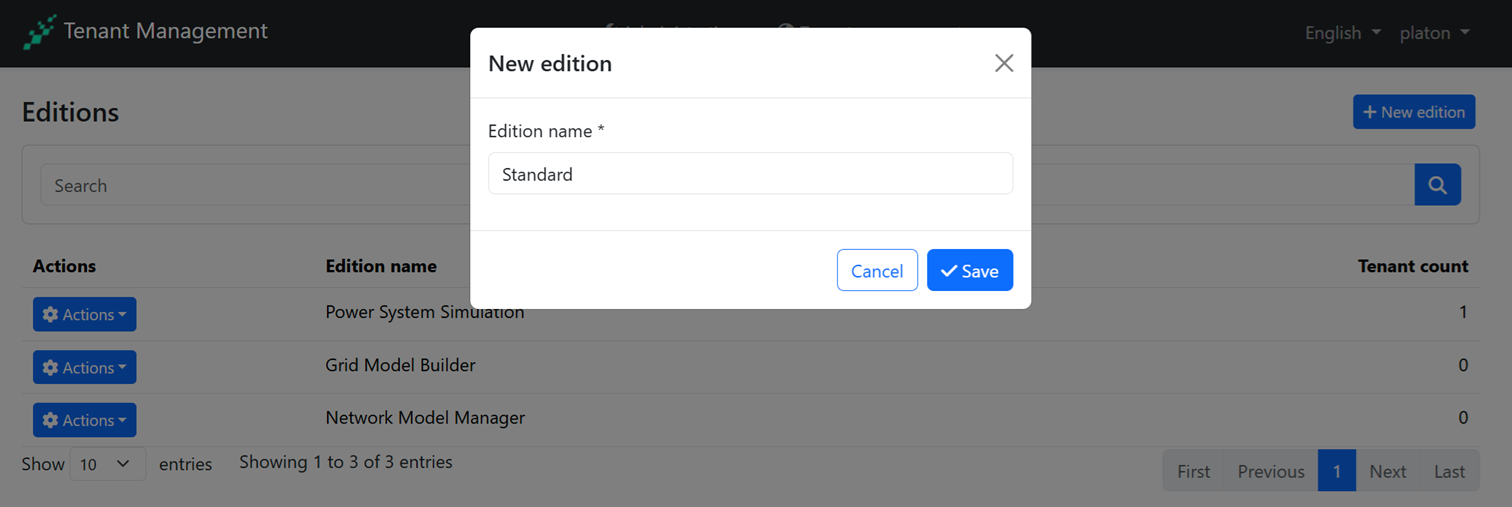This screenshot has height=507, width=1512.
Task: Click the magnifier search button
Action: click(1437, 185)
